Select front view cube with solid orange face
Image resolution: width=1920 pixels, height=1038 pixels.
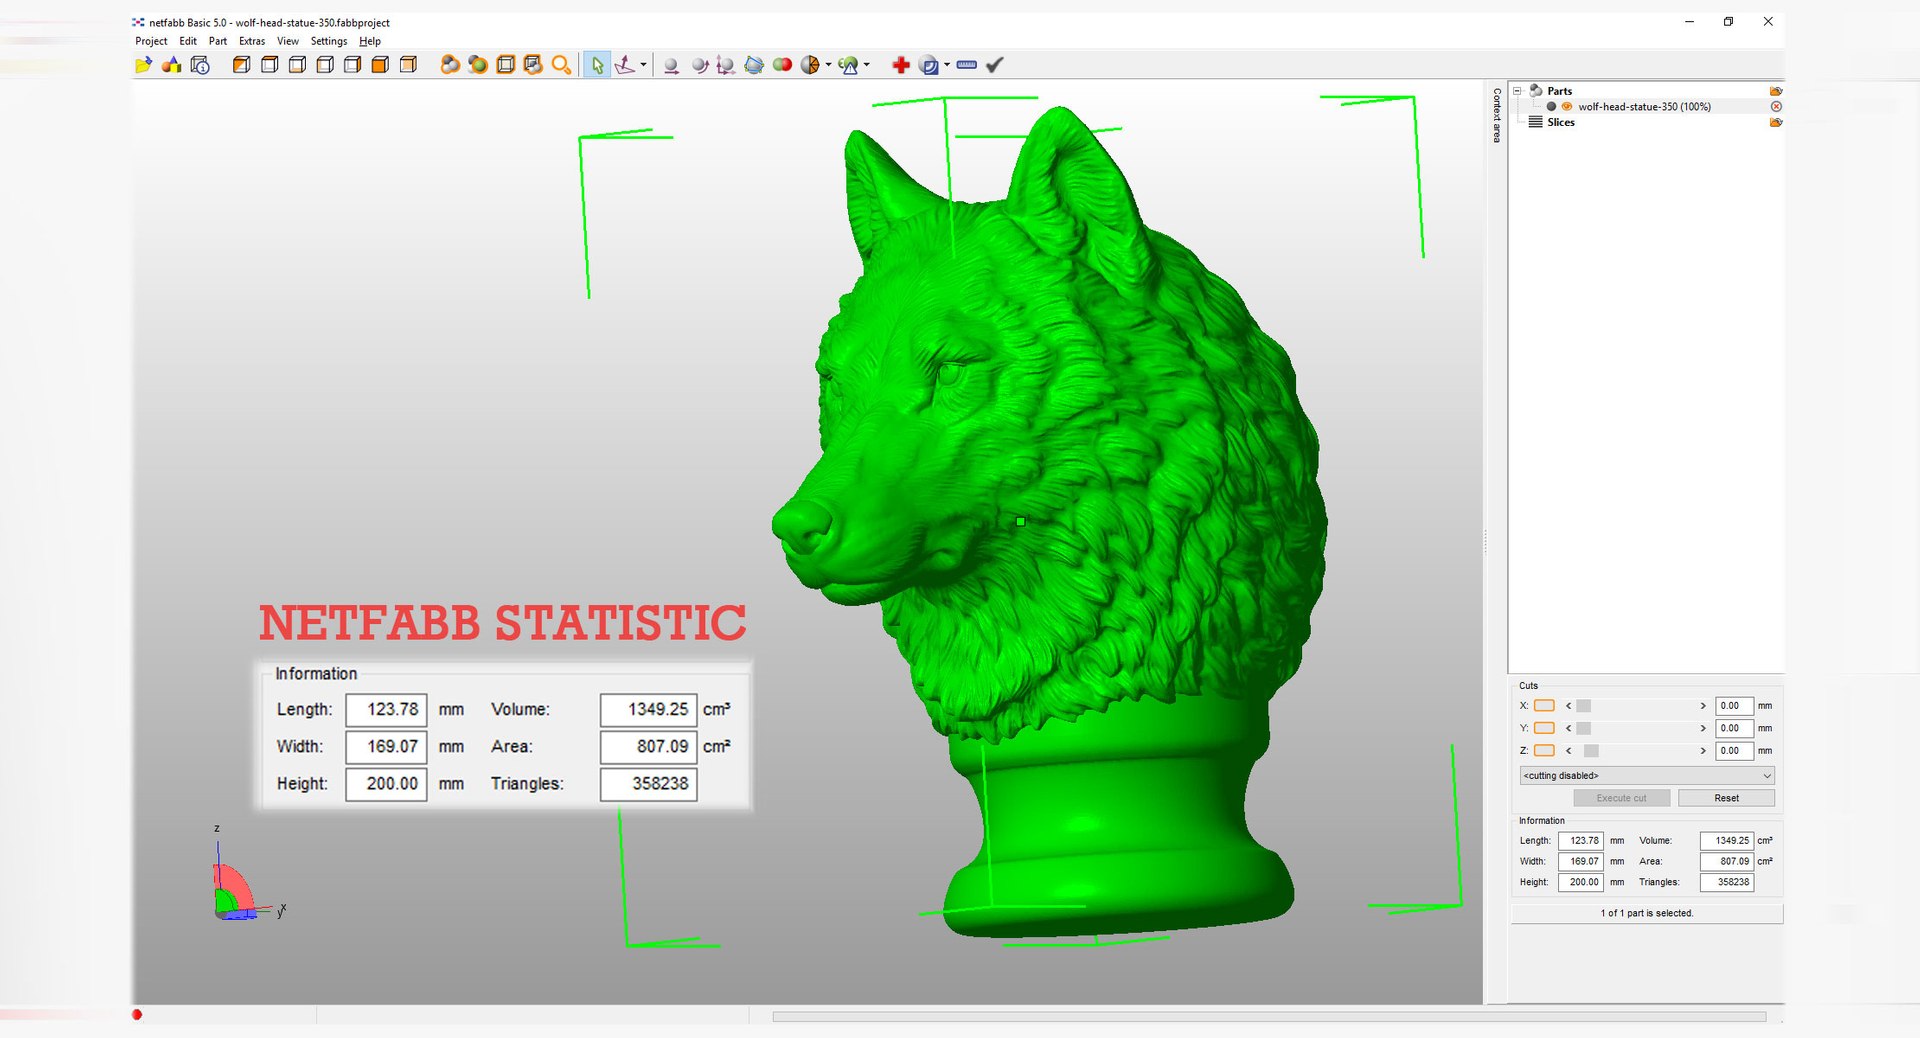[380, 65]
